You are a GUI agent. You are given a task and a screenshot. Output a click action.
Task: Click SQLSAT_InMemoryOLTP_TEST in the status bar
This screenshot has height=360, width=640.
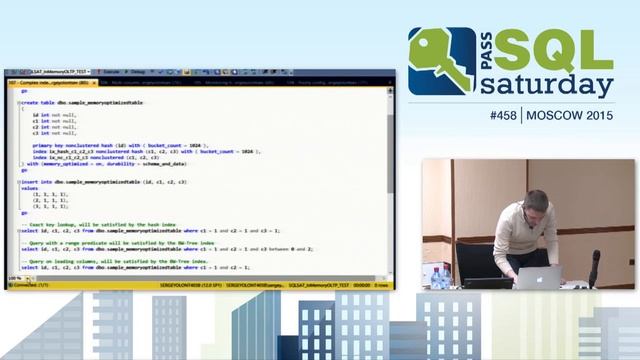click(319, 285)
